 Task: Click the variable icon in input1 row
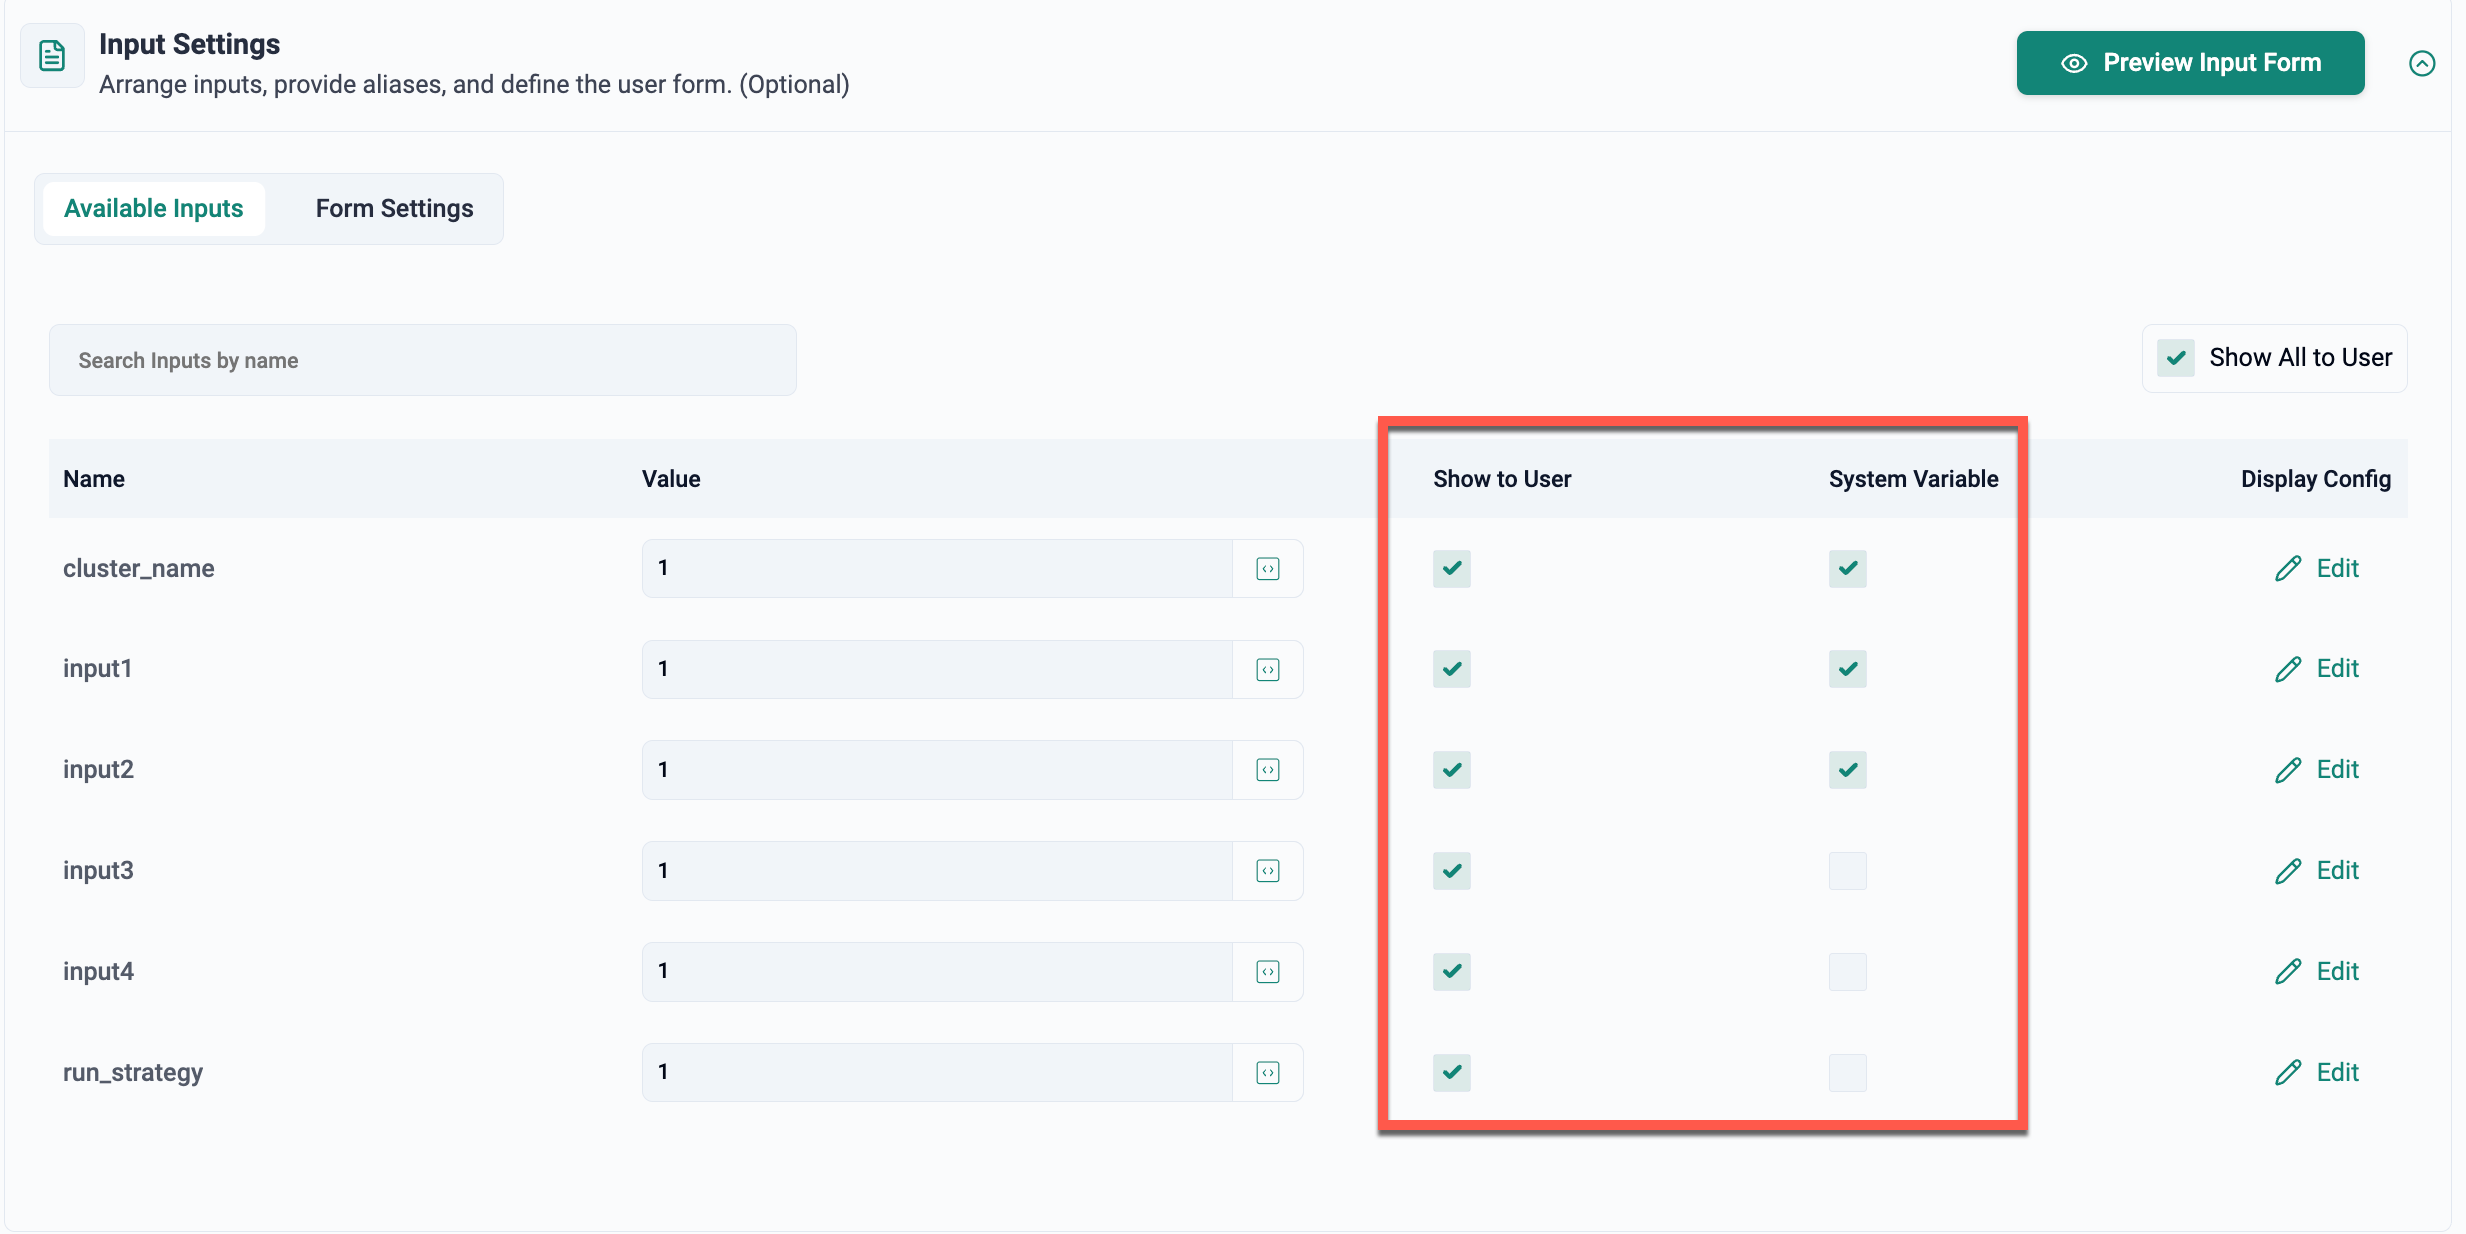point(1268,670)
